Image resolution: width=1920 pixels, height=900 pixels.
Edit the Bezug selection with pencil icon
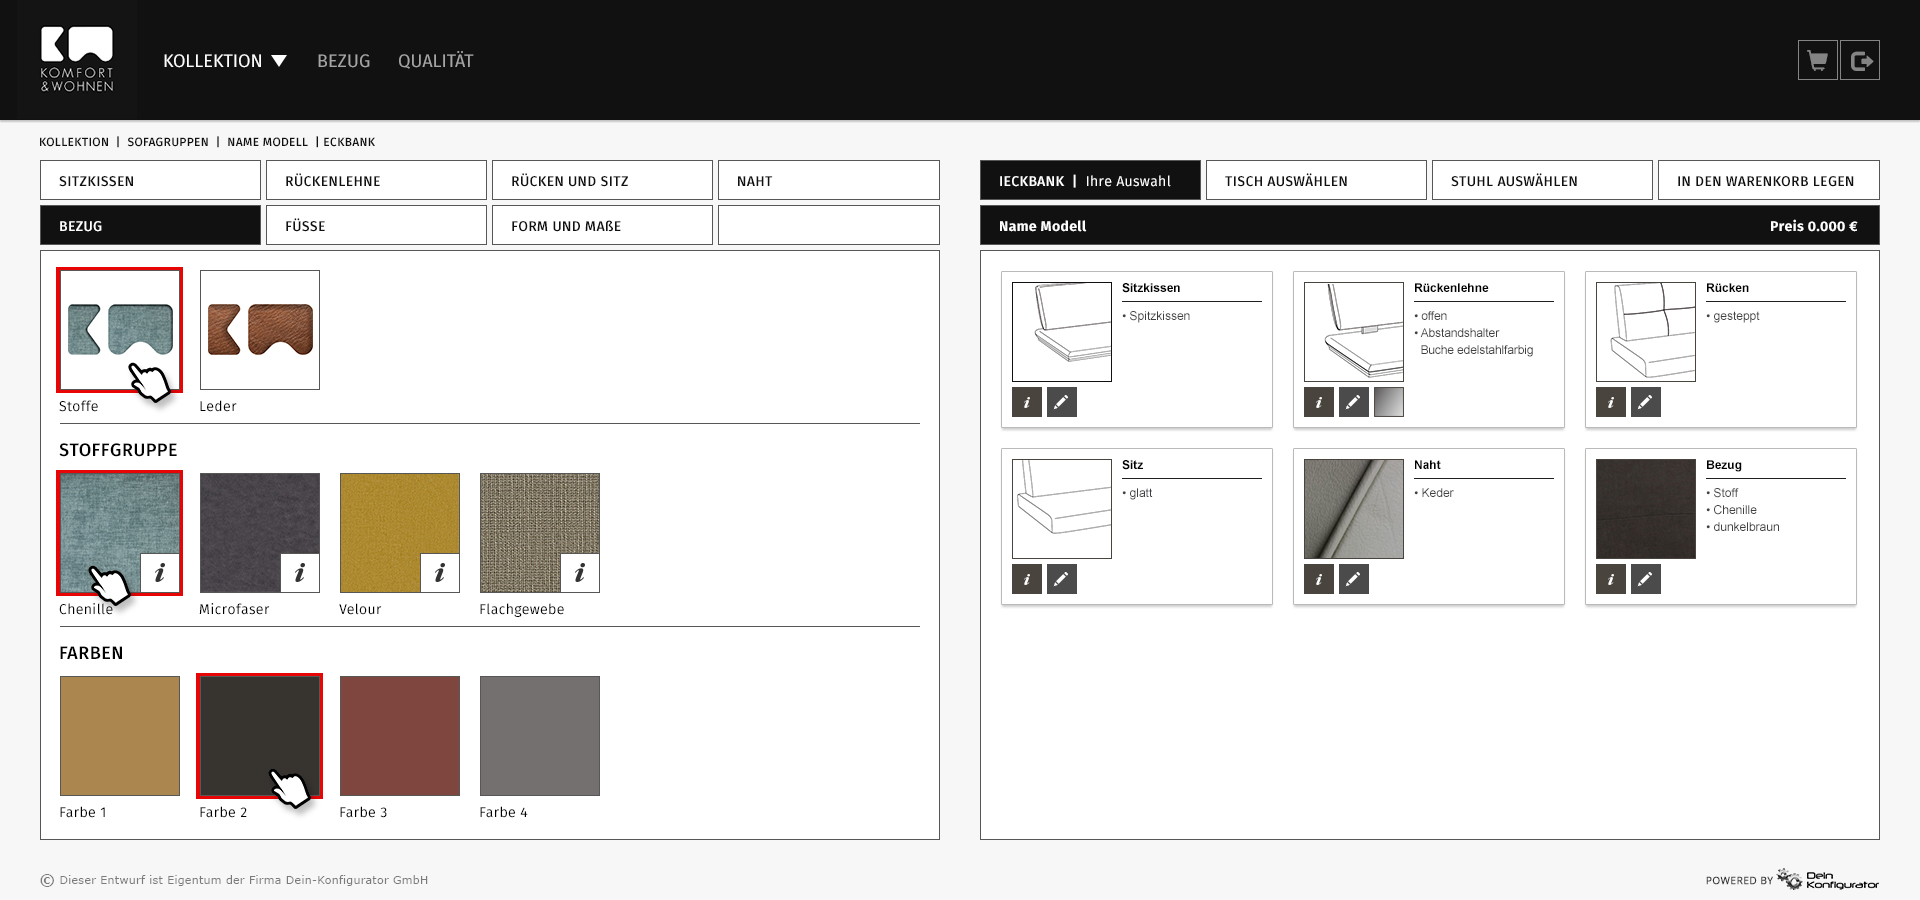pos(1645,579)
